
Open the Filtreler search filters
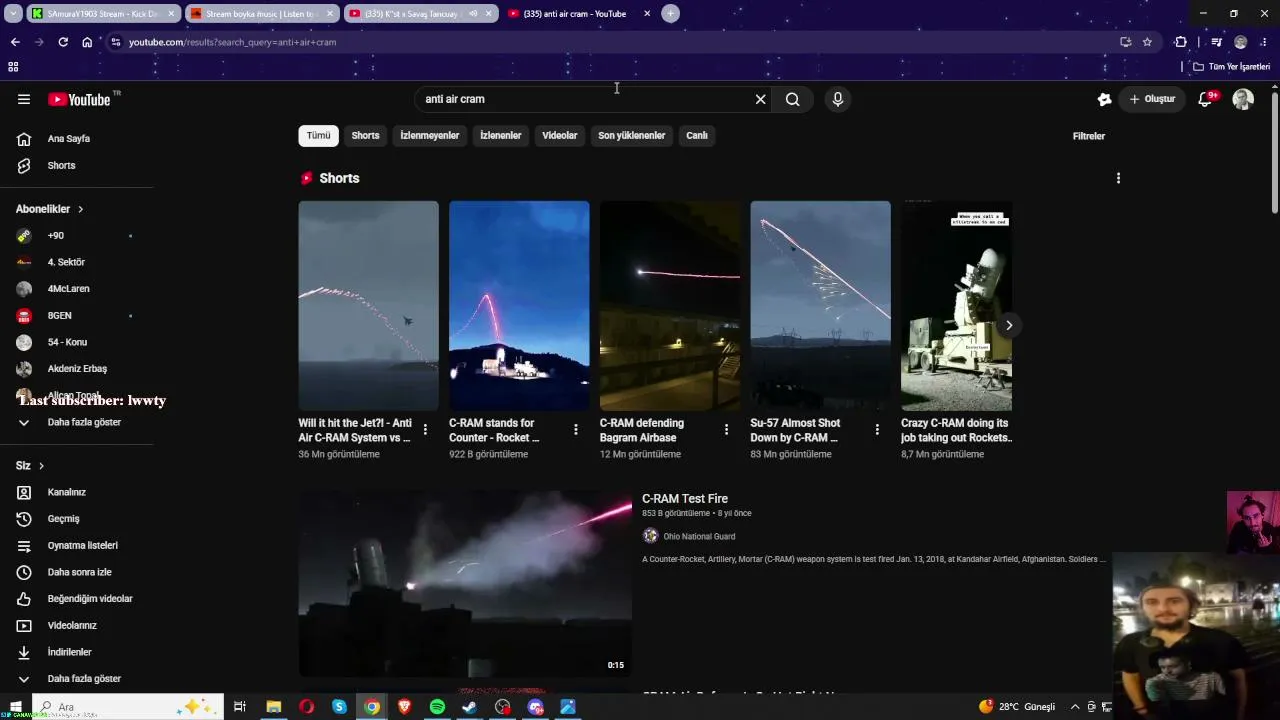pyautogui.click(x=1089, y=136)
